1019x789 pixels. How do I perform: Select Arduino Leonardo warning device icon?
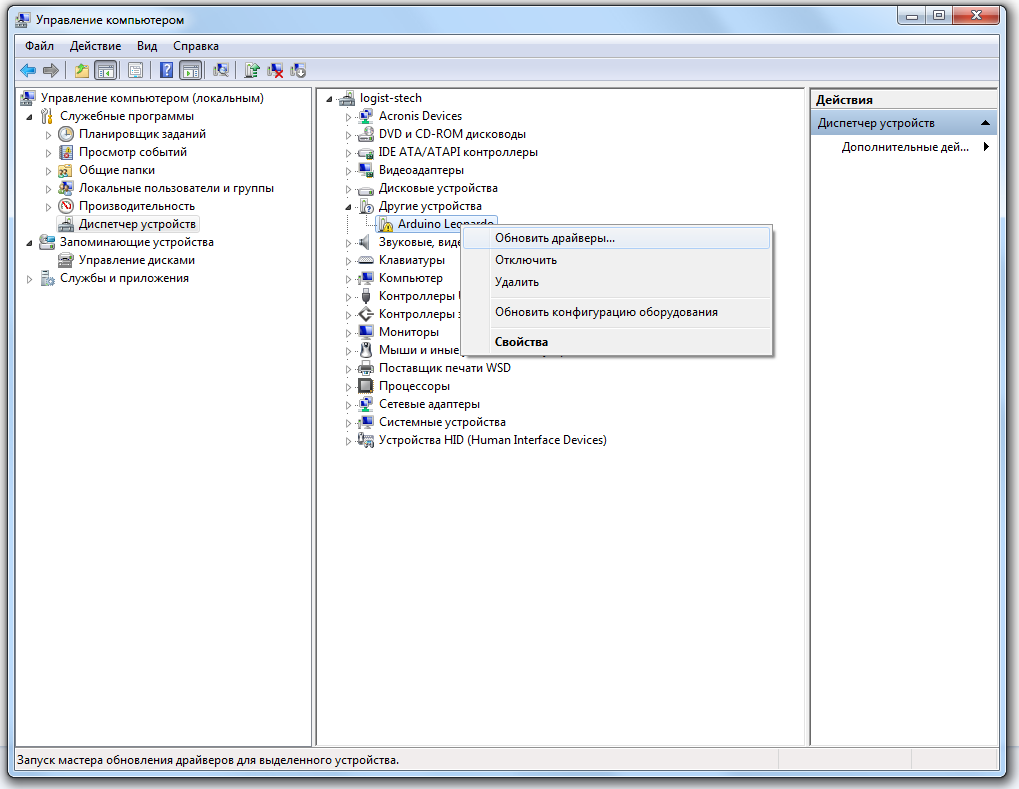point(387,224)
